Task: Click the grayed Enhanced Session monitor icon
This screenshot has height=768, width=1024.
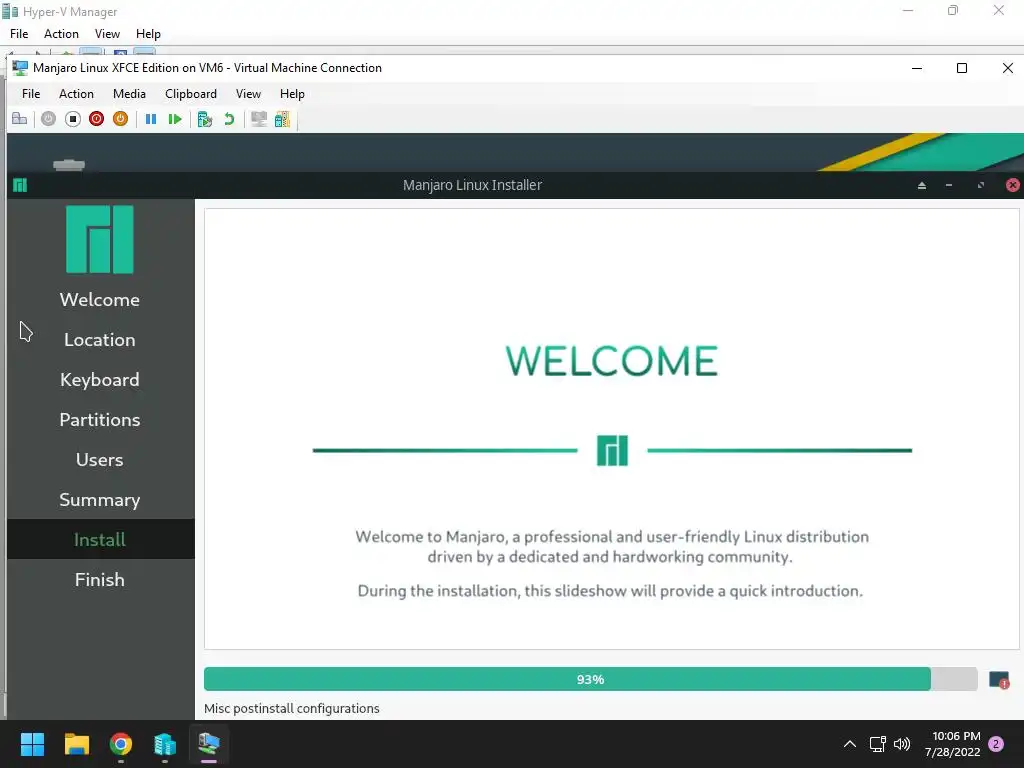Action: point(259,119)
